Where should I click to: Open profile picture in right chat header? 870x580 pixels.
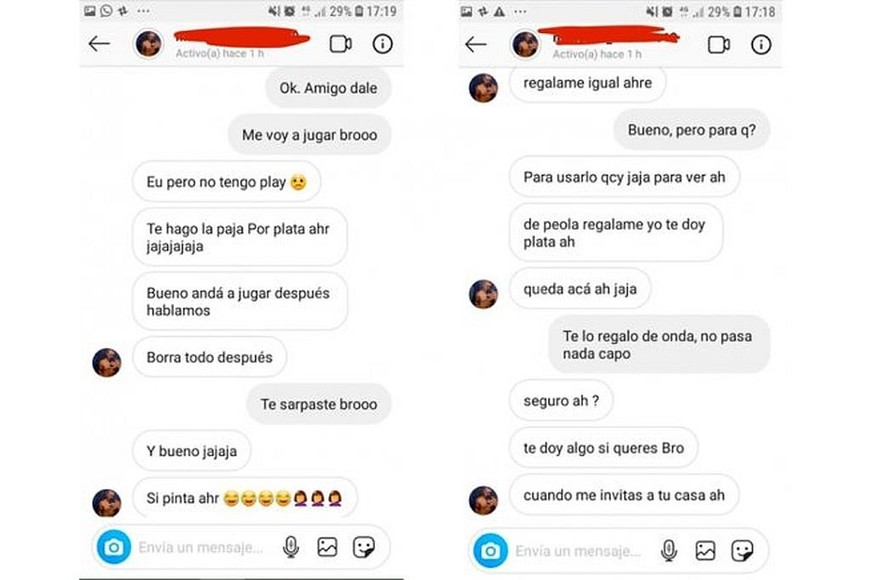525,44
